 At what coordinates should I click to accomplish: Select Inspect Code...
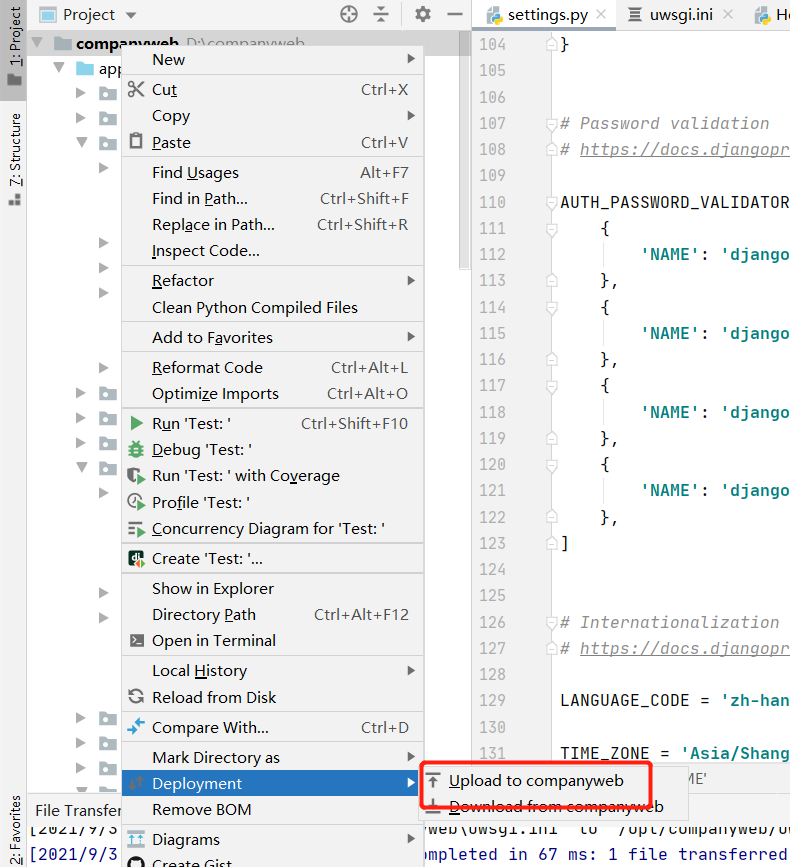click(x=273, y=251)
